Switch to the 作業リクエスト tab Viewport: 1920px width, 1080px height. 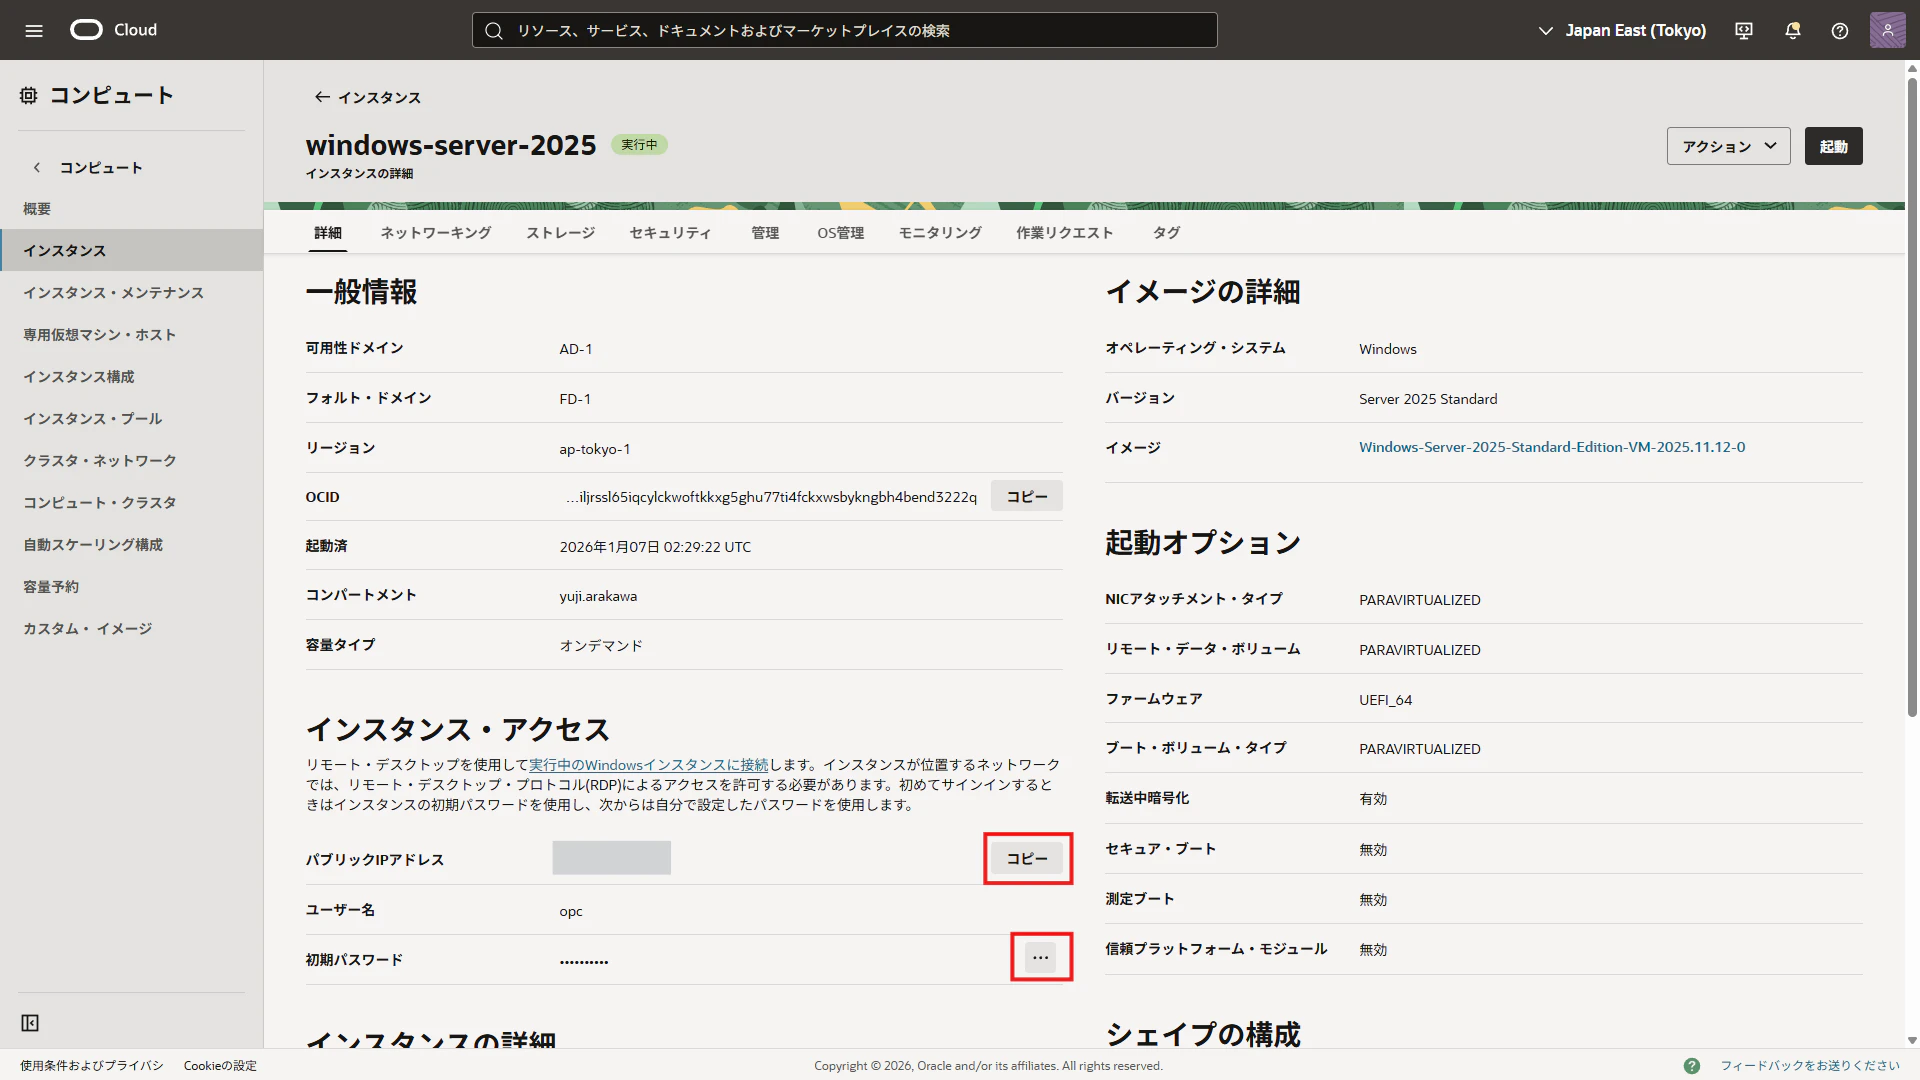point(1065,233)
